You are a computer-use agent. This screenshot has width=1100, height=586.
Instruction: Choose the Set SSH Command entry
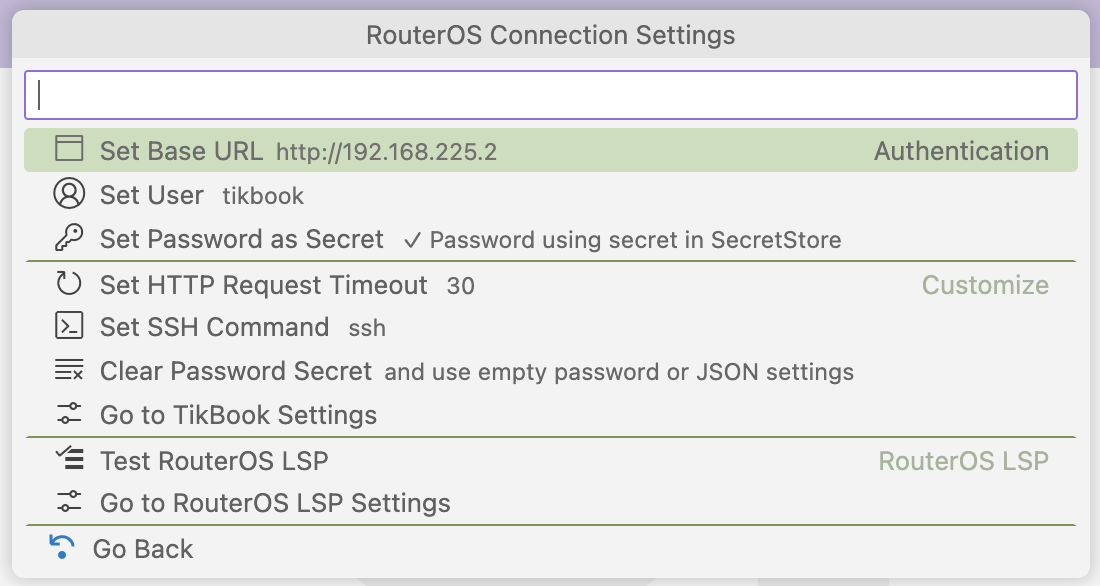[x=551, y=327]
